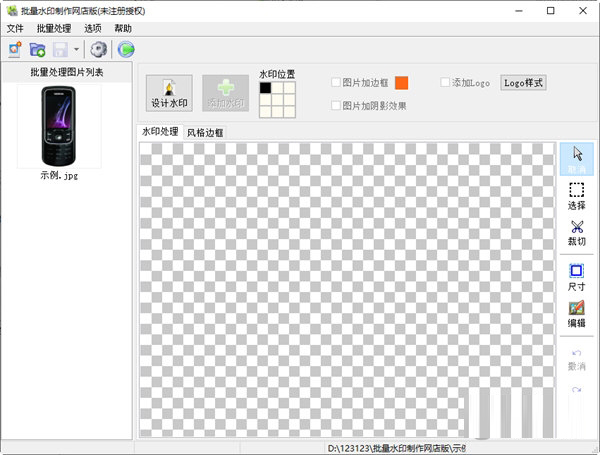Viewport: 600px width, 455px height.
Task: Click the add folder toolbar icon
Action: click(38, 49)
